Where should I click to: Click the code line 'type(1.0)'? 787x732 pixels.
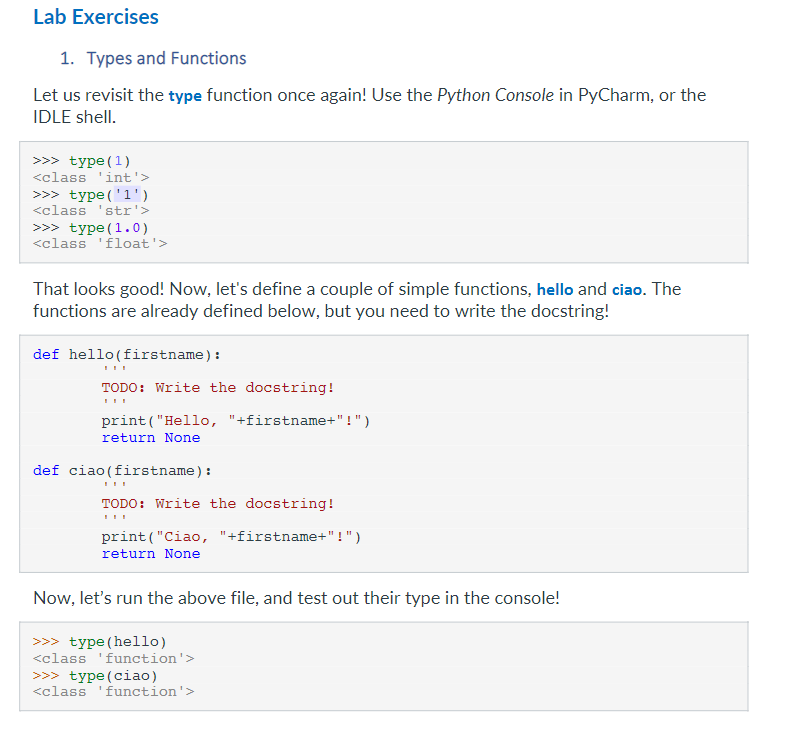click(91, 228)
